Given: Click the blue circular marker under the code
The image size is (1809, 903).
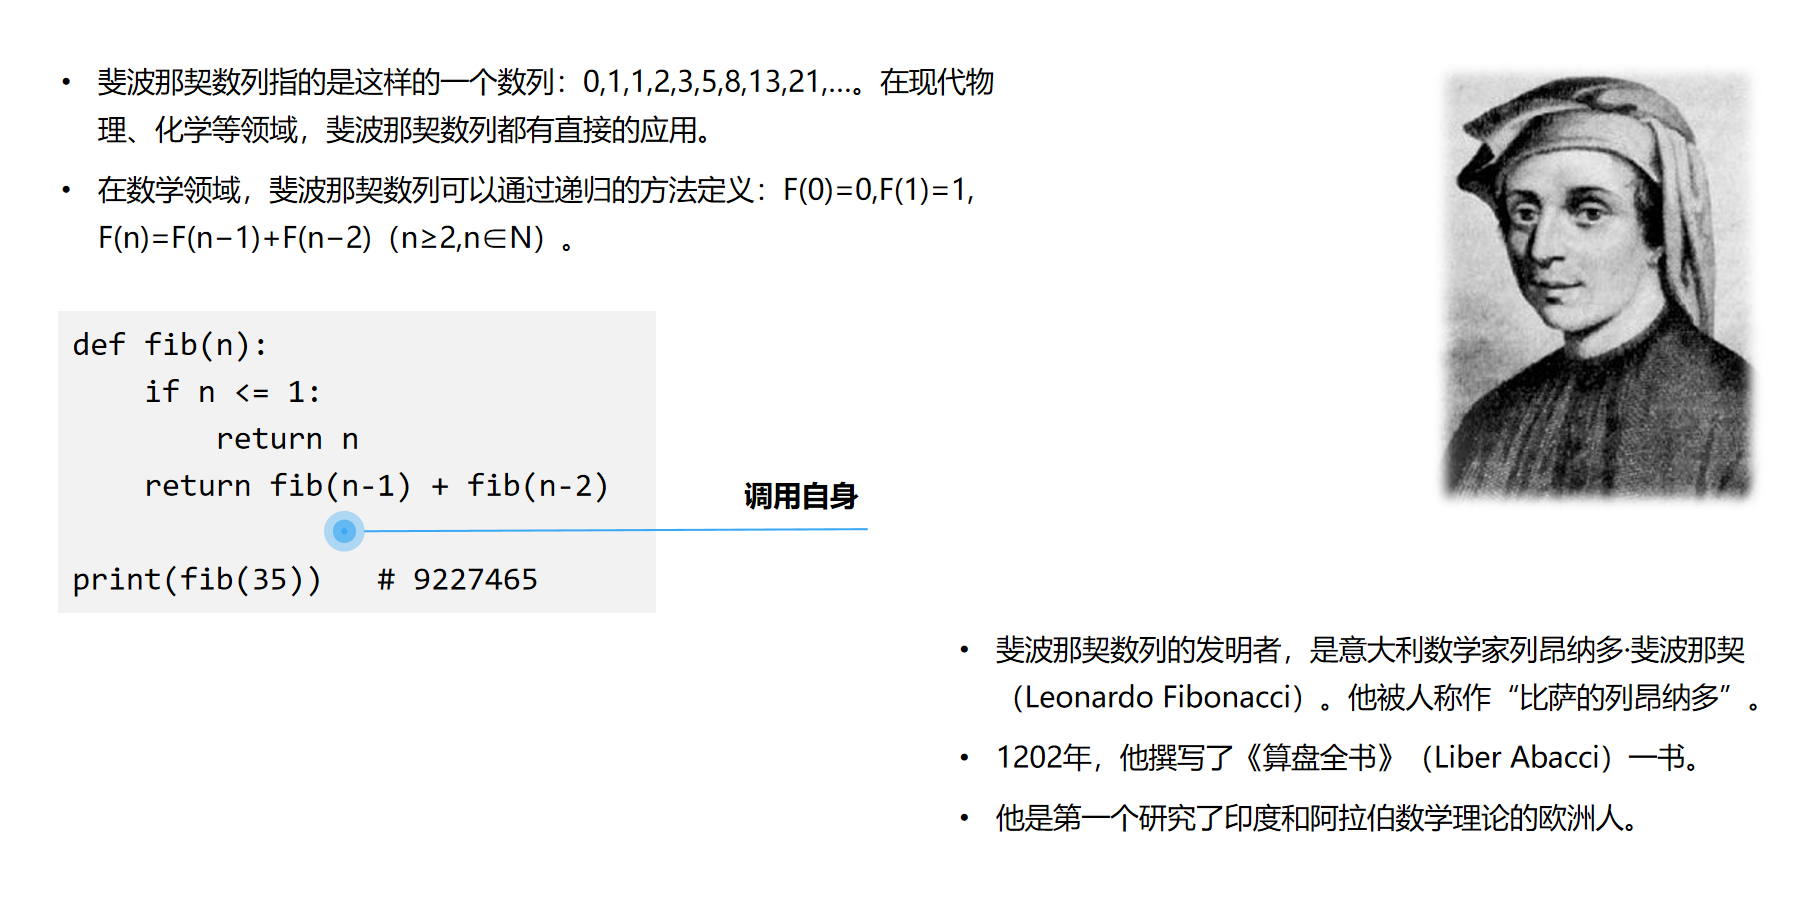Looking at the screenshot, I should [344, 531].
